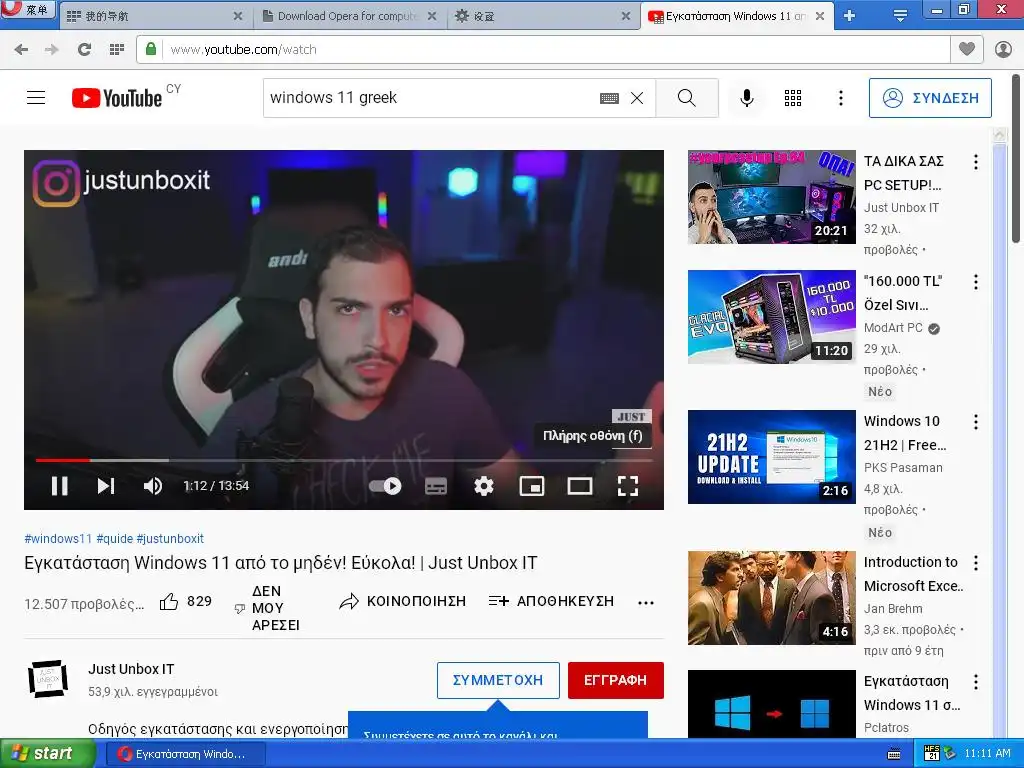This screenshot has width=1024, height=768.
Task: Select the Εγκατάσταση Windo... taskbar item
Action: (185, 754)
